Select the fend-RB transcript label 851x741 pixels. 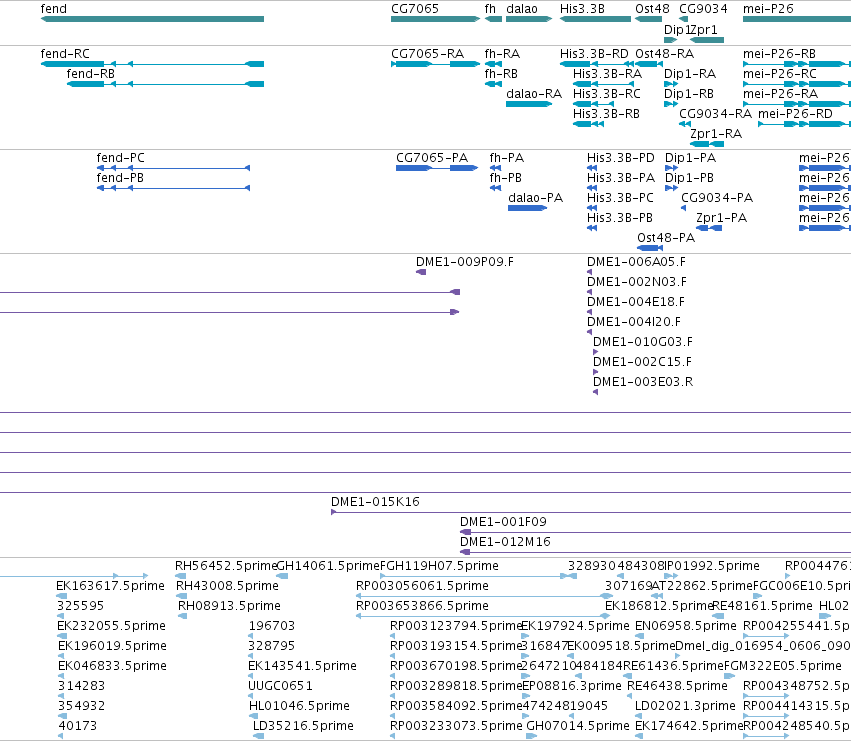pyautogui.click(x=91, y=74)
